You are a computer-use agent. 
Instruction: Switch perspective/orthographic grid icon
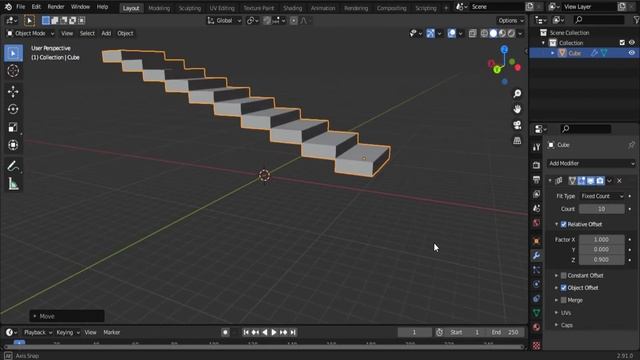pos(517,140)
